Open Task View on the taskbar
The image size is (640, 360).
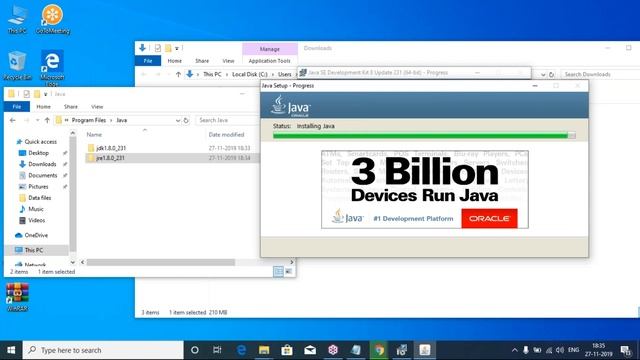[217, 350]
